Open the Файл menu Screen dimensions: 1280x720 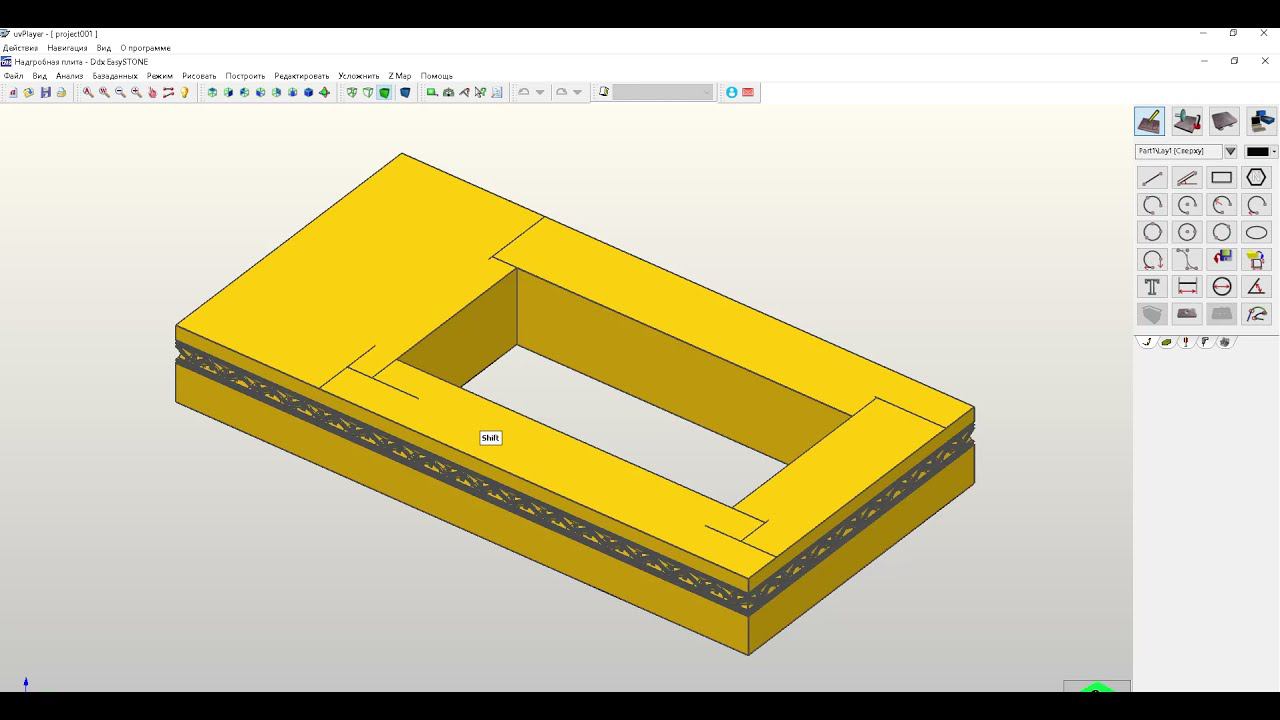click(14, 76)
